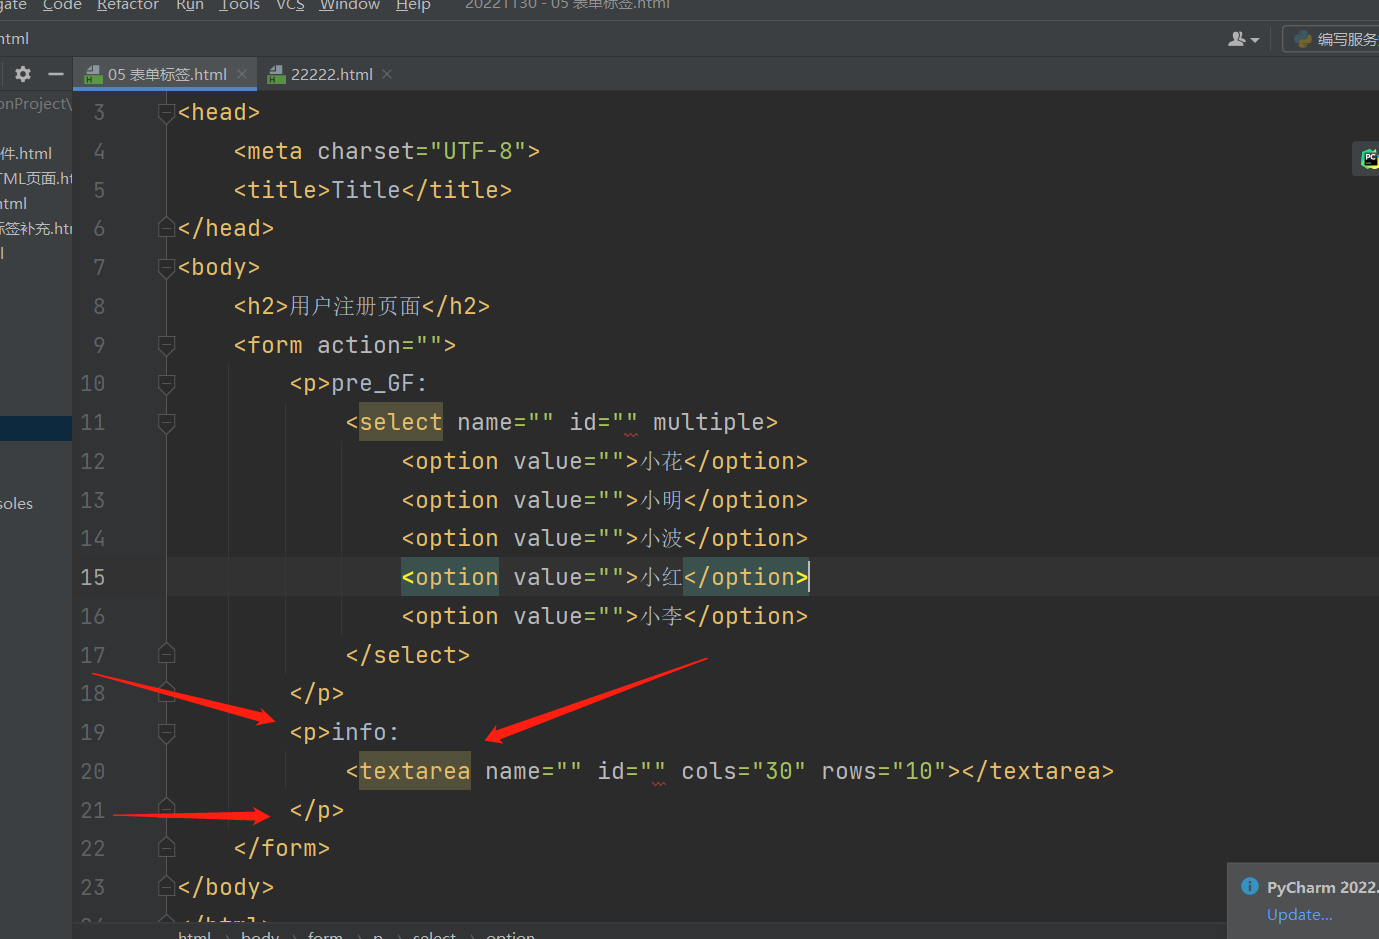The width and height of the screenshot is (1379, 939).
Task: Select the TML页面 file in project tree
Action: coord(36,178)
